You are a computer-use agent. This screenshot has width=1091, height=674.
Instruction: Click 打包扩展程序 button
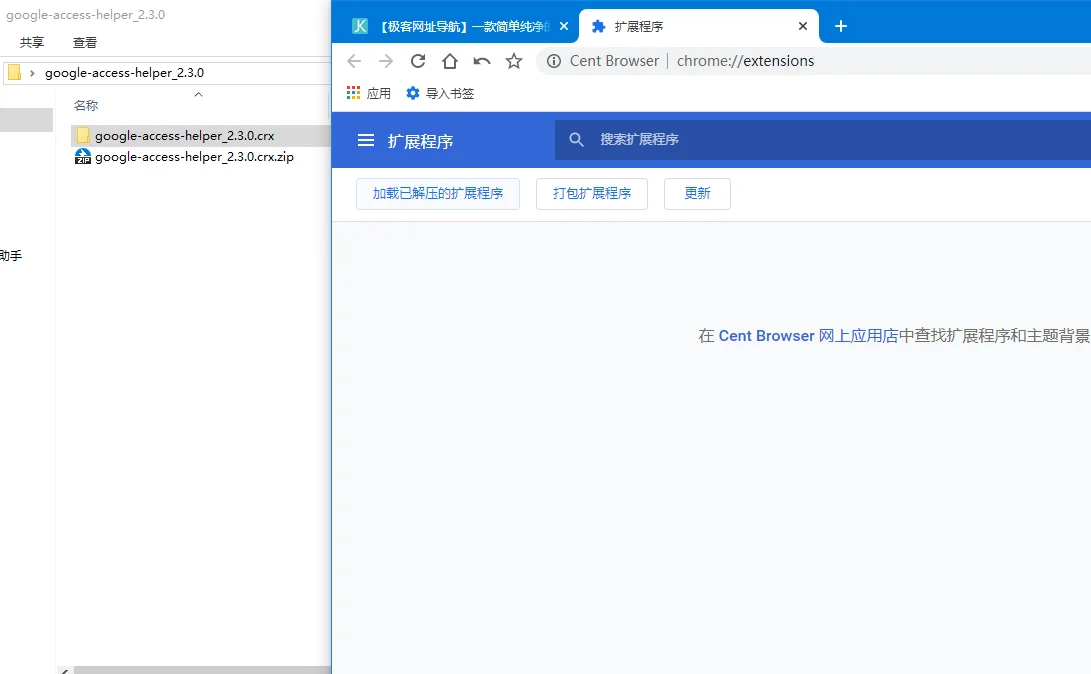591,193
